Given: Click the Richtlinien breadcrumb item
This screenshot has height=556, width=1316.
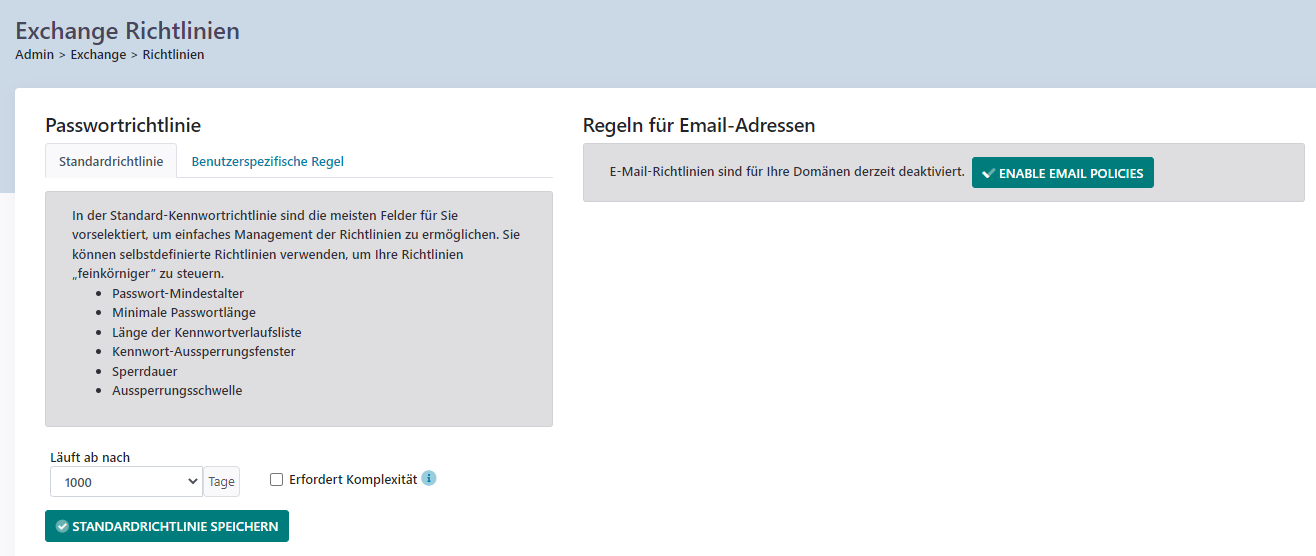Looking at the screenshot, I should coord(173,55).
